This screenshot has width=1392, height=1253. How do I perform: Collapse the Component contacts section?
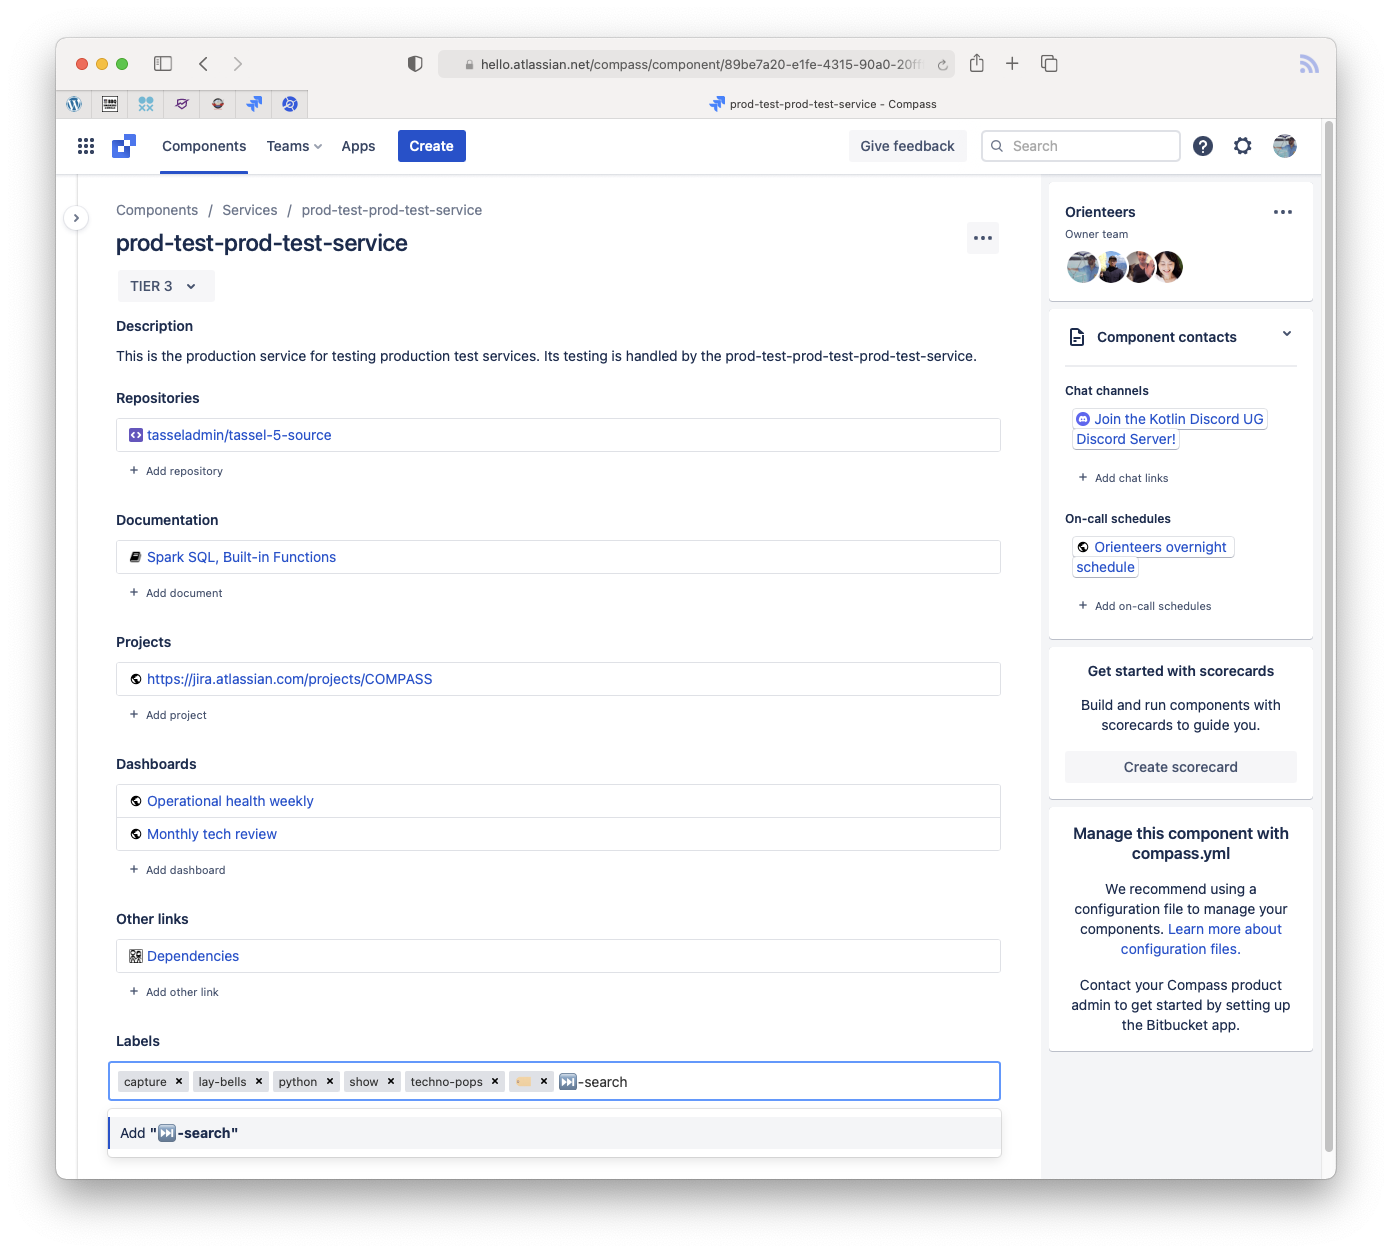[x=1287, y=334]
